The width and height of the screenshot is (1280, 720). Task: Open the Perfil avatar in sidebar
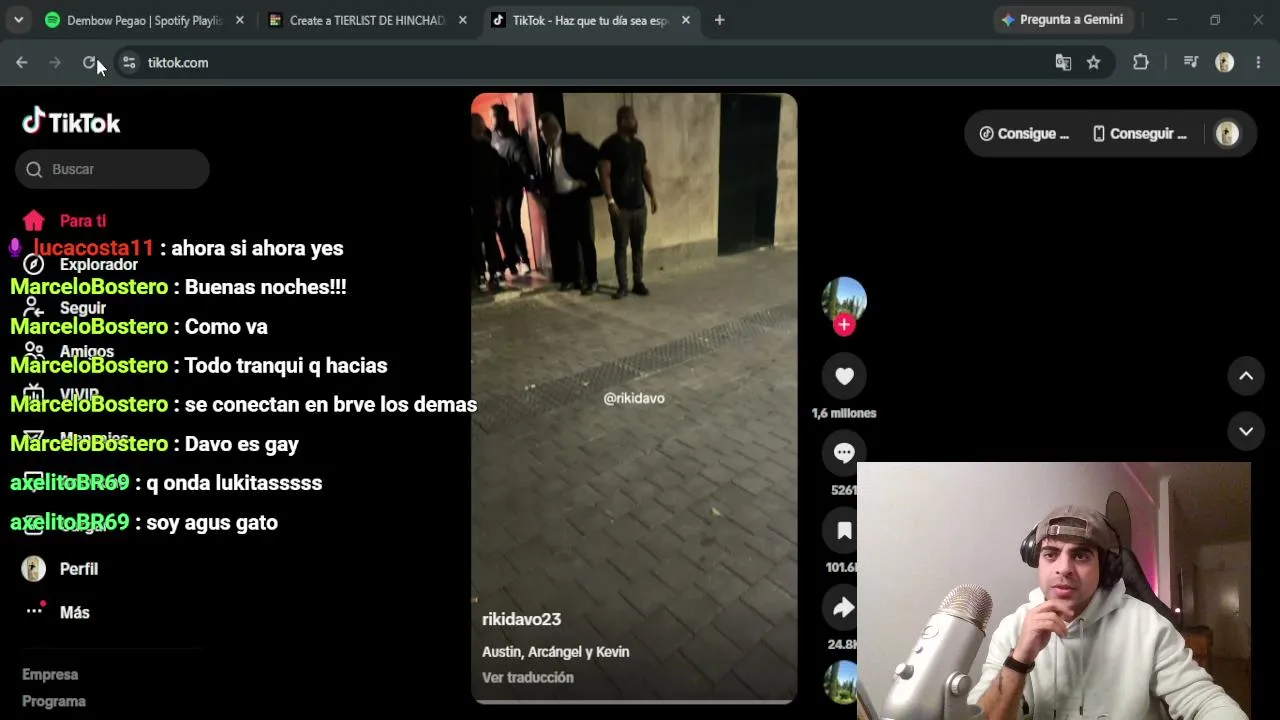(34, 569)
